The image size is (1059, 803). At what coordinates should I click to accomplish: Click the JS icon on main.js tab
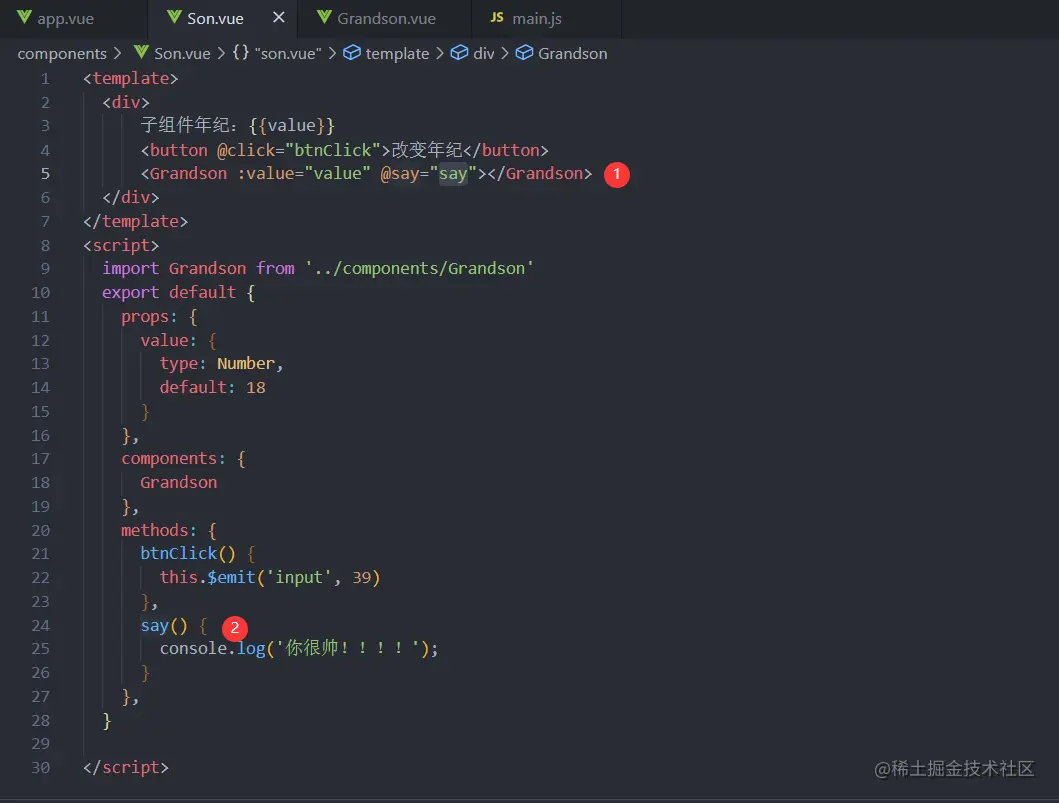(x=497, y=17)
